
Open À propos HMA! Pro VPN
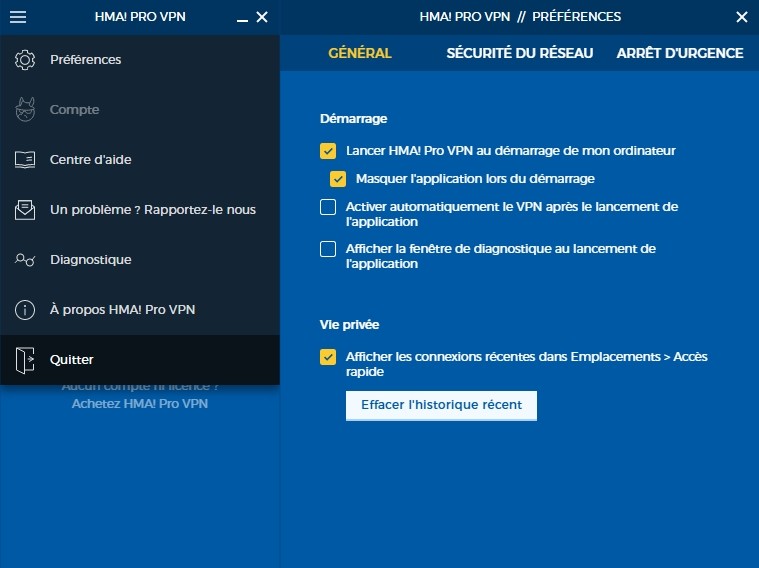tap(140, 309)
